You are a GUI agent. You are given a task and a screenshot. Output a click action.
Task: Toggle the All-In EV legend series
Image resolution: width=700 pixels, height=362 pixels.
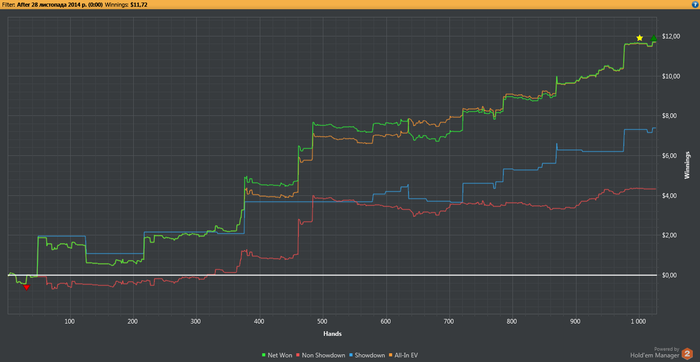pyautogui.click(x=404, y=355)
